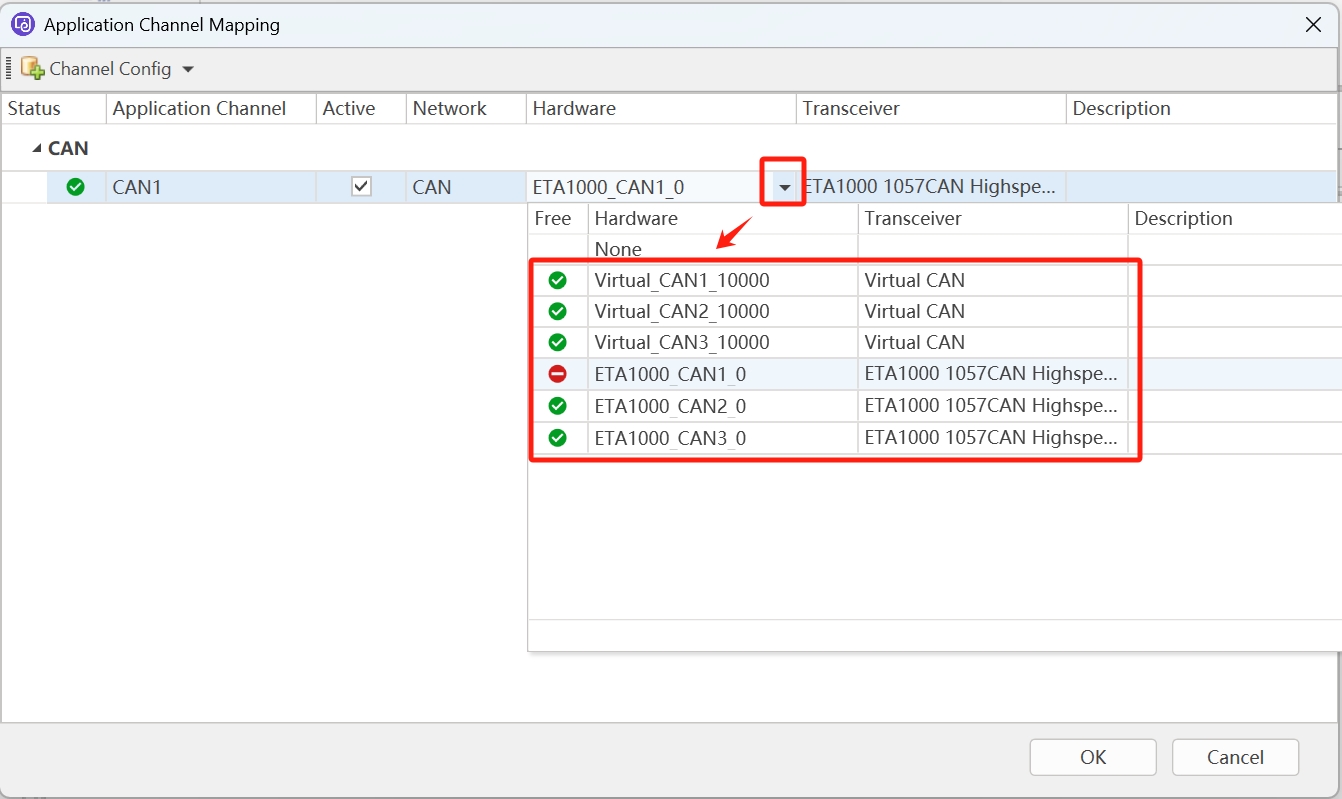The height and width of the screenshot is (799, 1342).
Task: Click the red busy icon beside ETA1000_CAN1_0
Action: pyautogui.click(x=558, y=374)
